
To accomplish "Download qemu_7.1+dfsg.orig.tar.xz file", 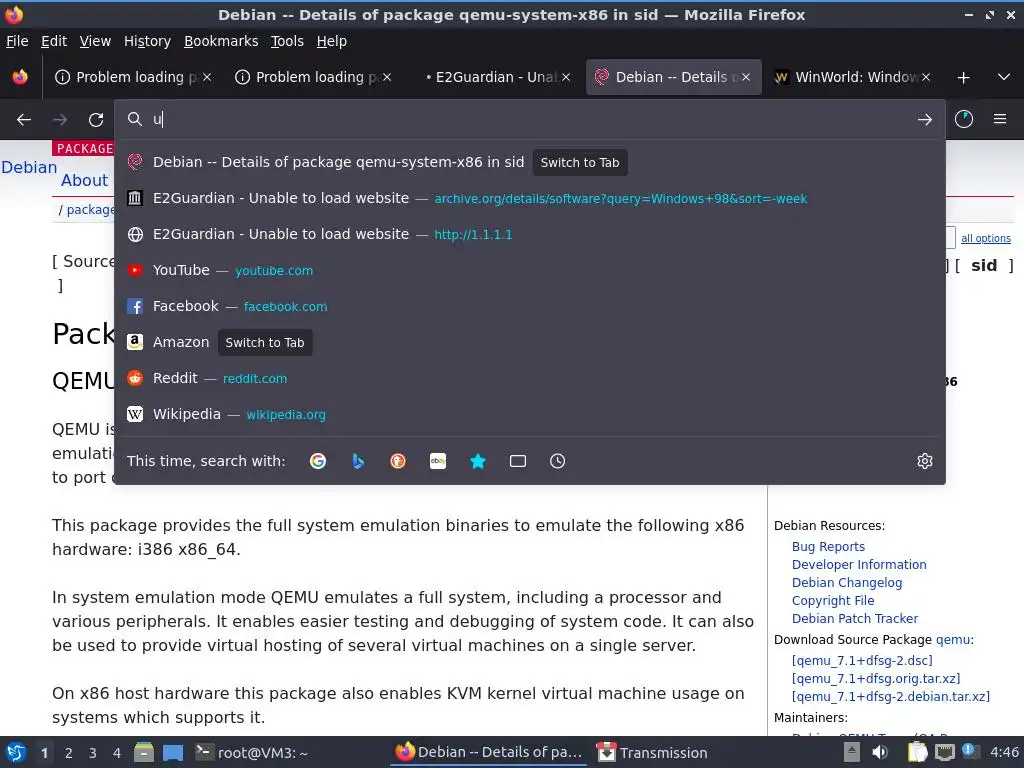I will pyautogui.click(x=876, y=679).
